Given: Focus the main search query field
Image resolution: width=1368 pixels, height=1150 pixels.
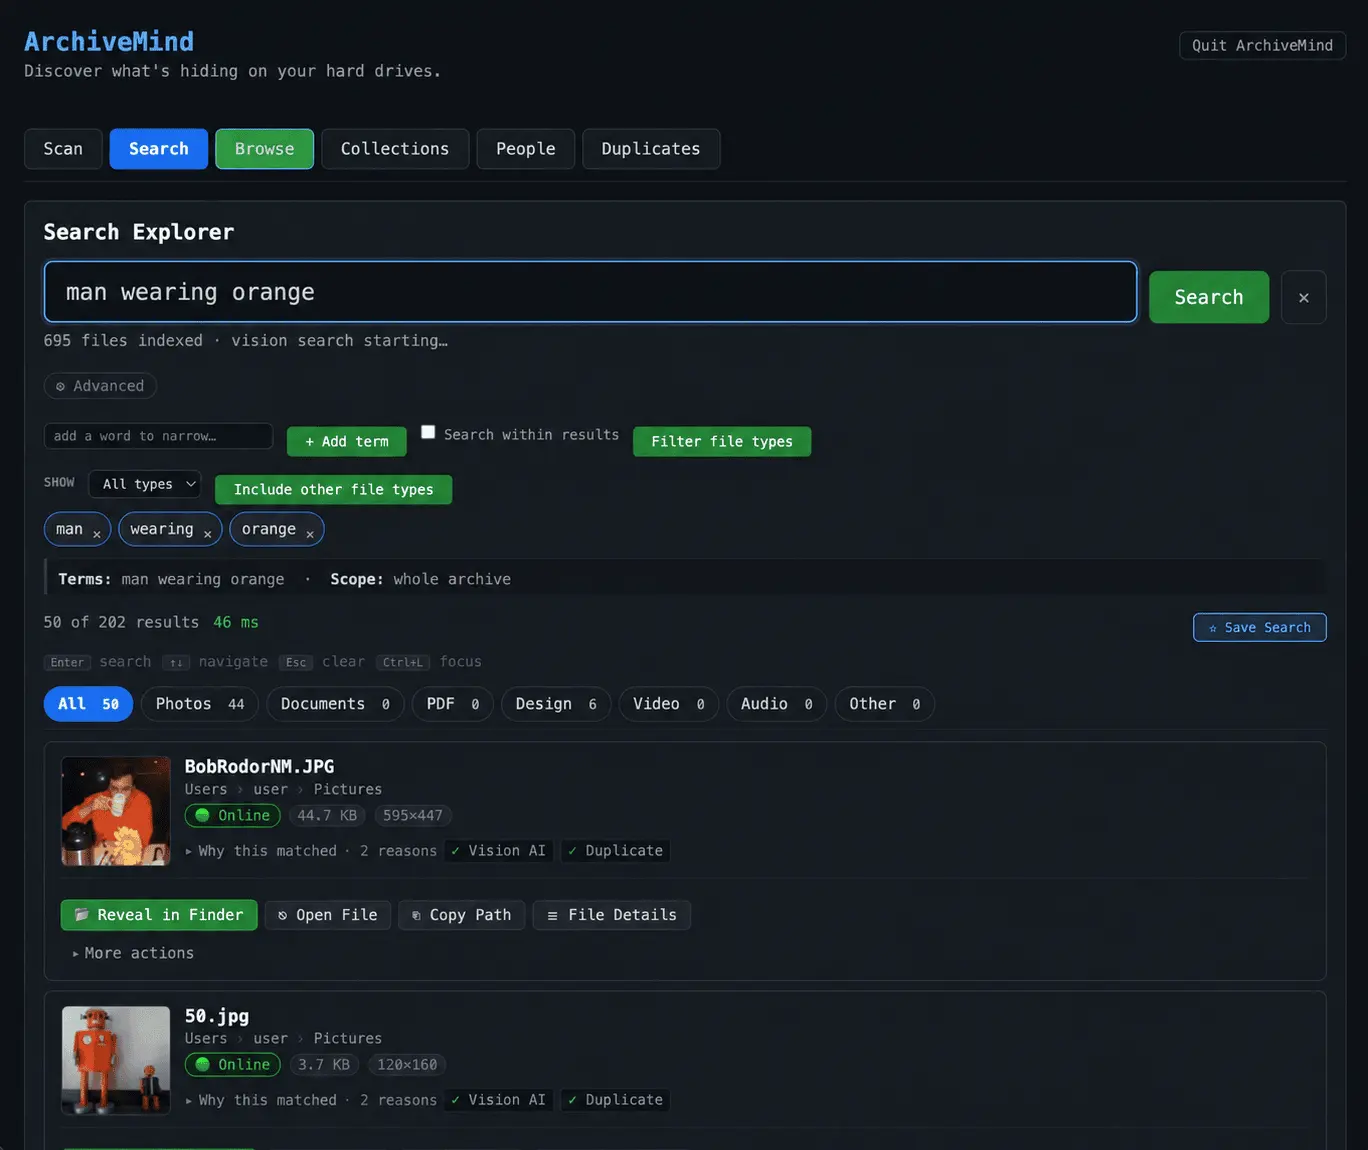Looking at the screenshot, I should pos(590,292).
